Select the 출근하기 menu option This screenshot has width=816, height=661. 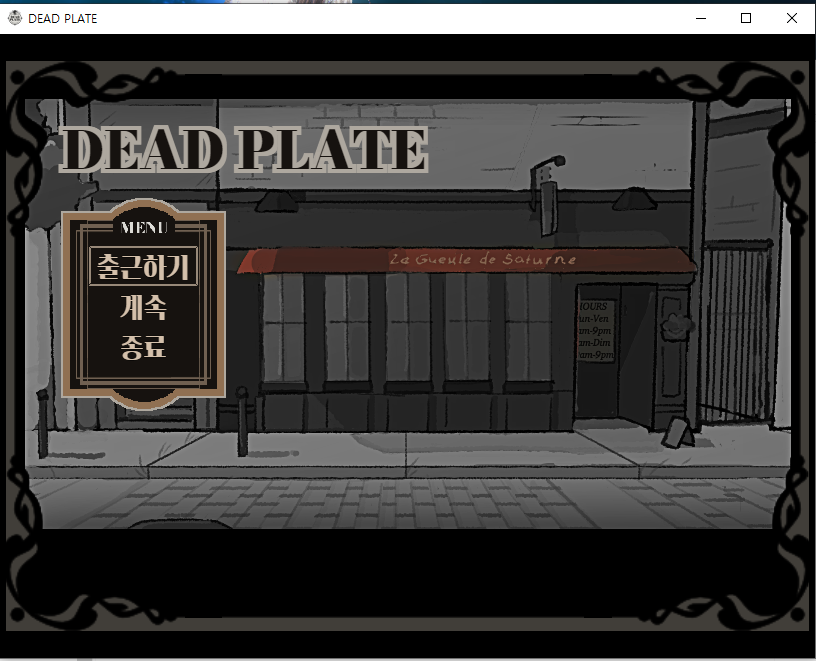143,266
